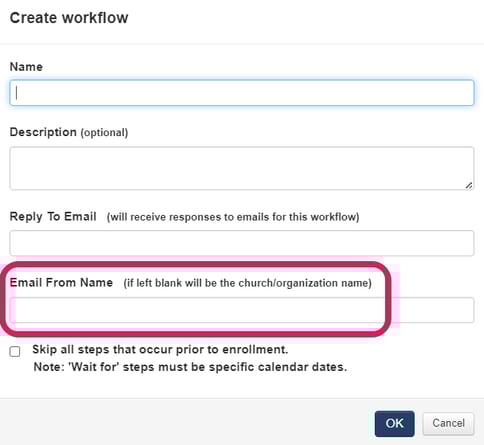Viewport: 484px width, 445px height.
Task: Click the 'Reply To Email' label
Action: (x=53, y=216)
